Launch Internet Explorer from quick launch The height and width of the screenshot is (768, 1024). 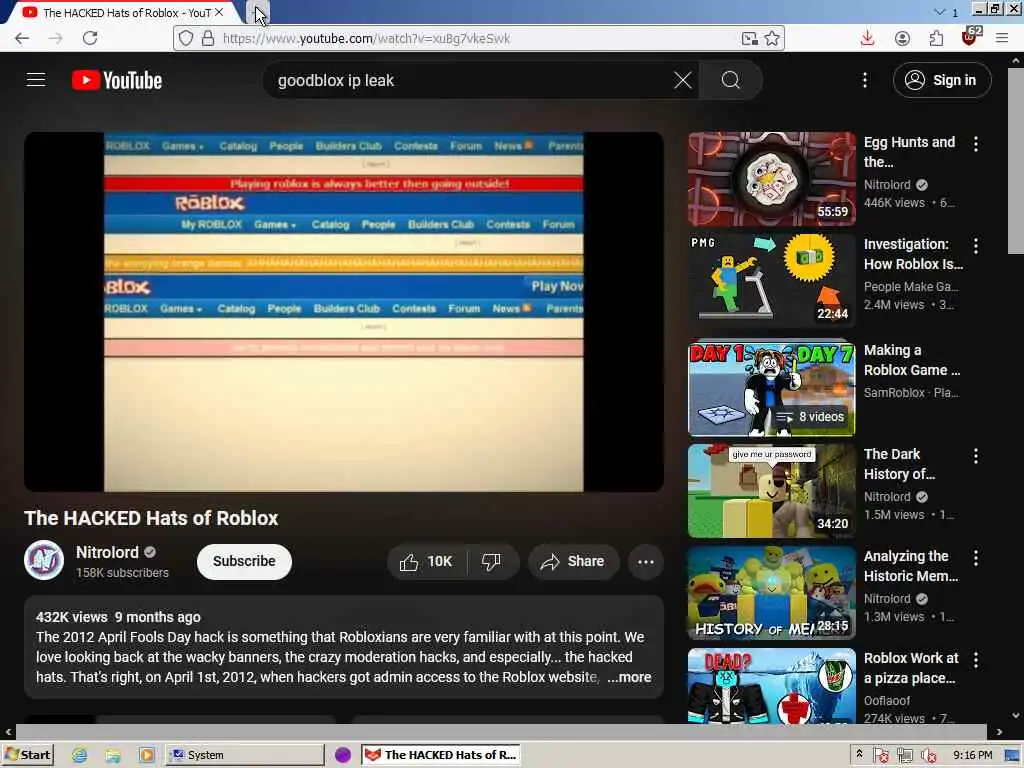point(80,755)
